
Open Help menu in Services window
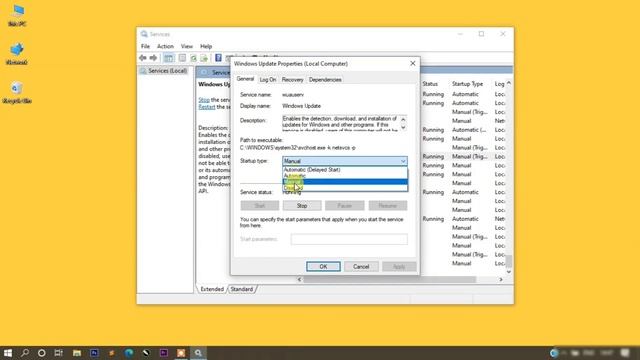(x=206, y=47)
